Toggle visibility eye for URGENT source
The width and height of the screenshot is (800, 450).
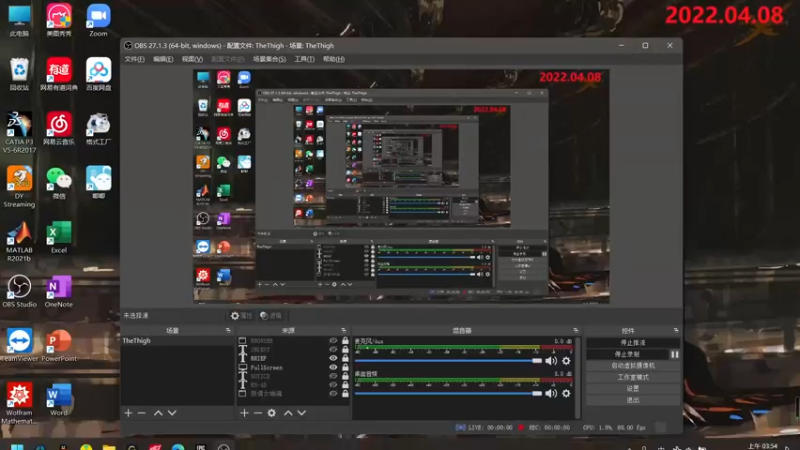tap(333, 349)
